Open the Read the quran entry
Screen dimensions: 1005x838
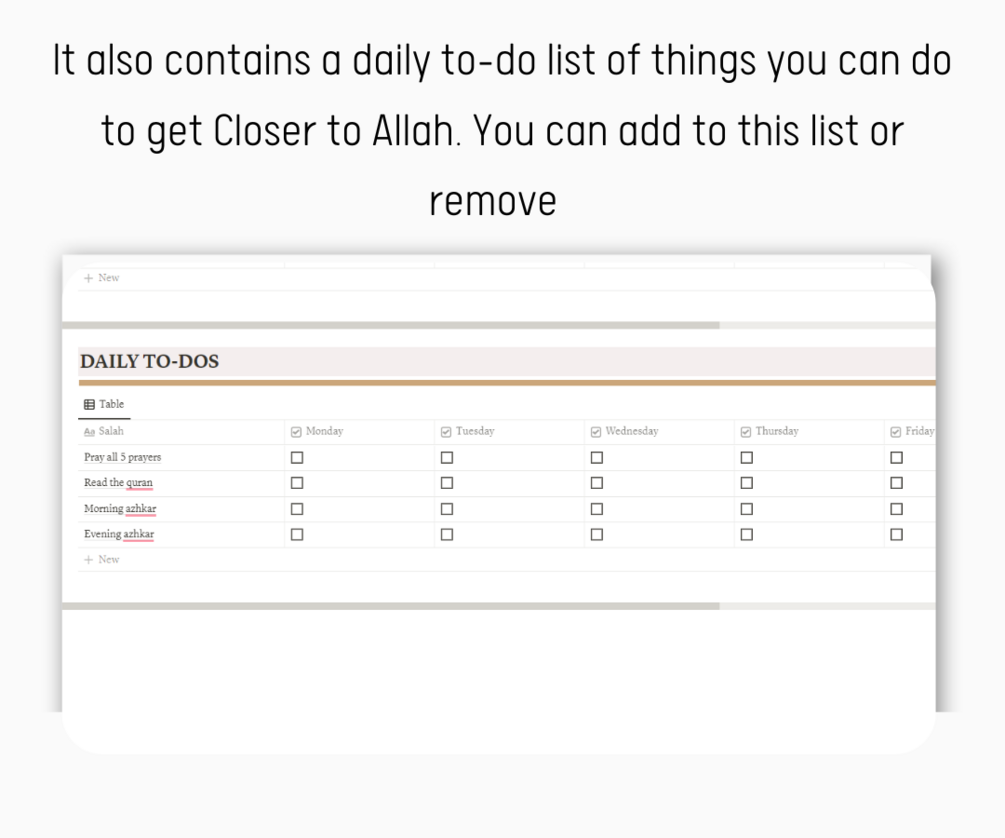[119, 483]
